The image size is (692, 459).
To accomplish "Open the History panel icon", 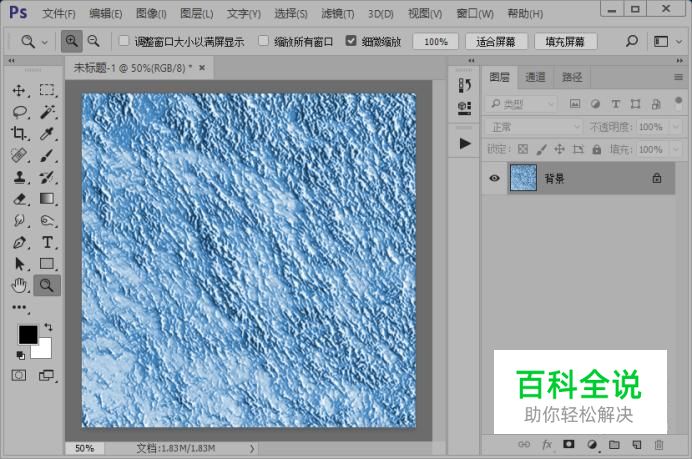I will [464, 85].
